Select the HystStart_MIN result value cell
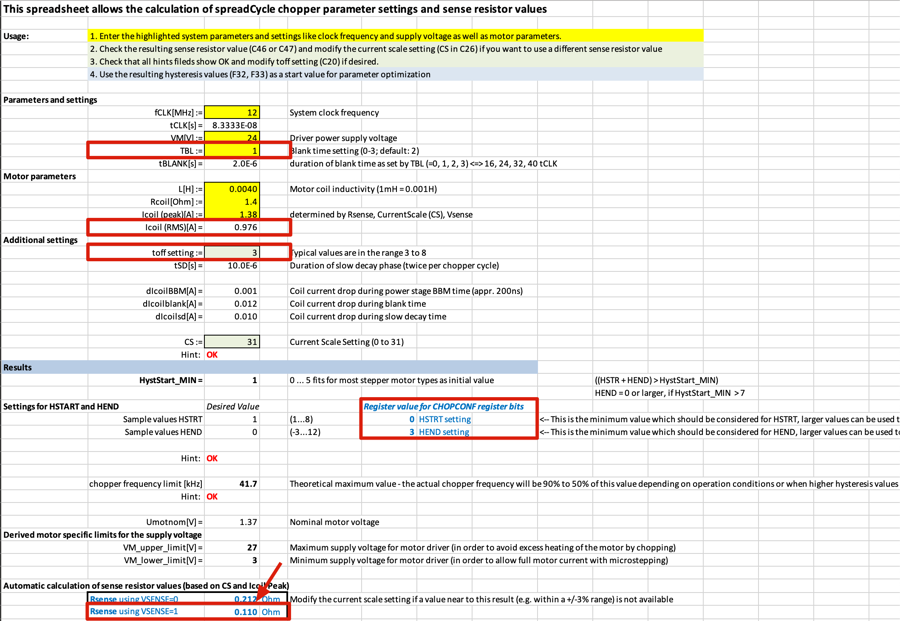The height and width of the screenshot is (621, 900). pos(232,381)
